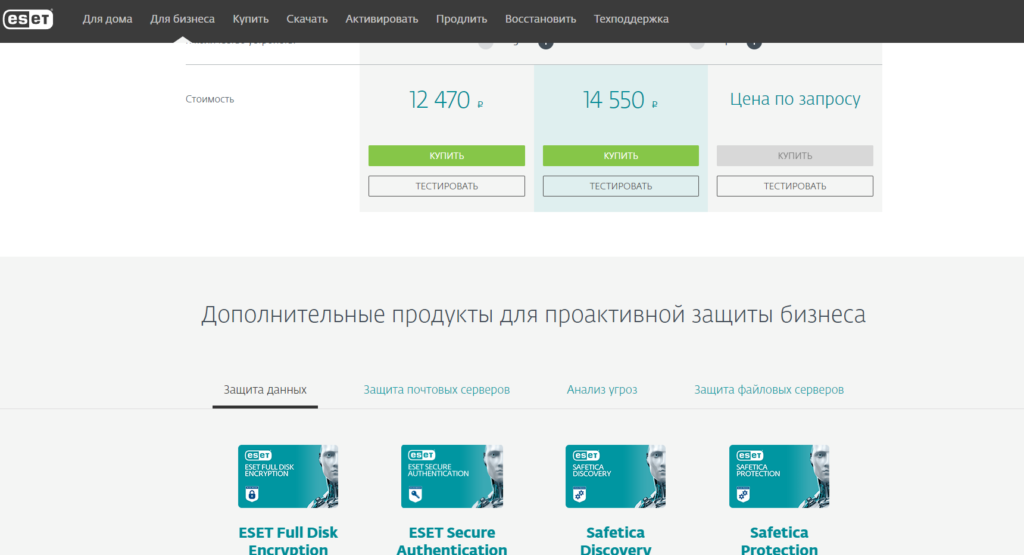This screenshot has width=1024, height=555.
Task: Select the Защита данных tab
Action: point(265,390)
